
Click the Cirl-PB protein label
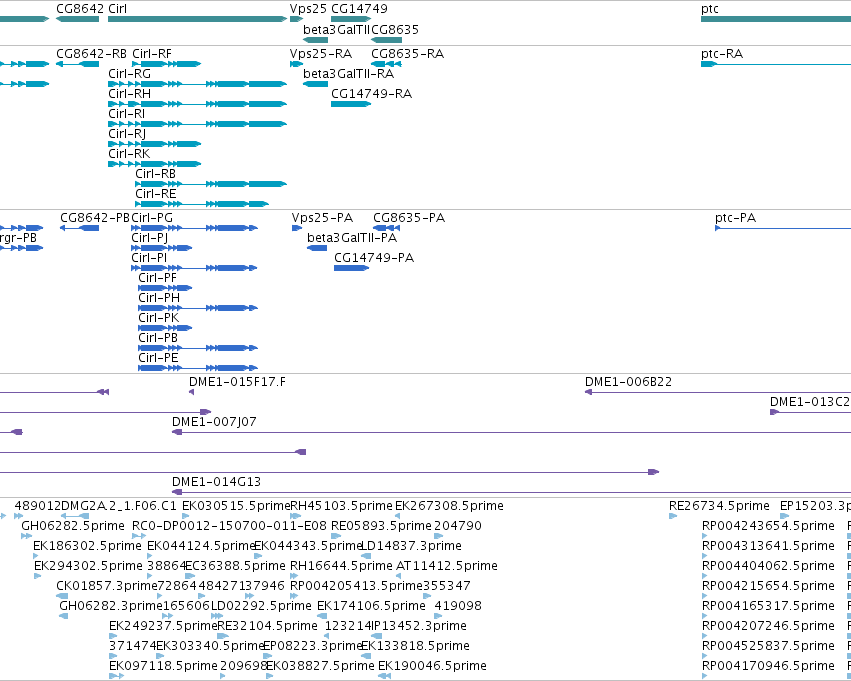click(x=158, y=339)
